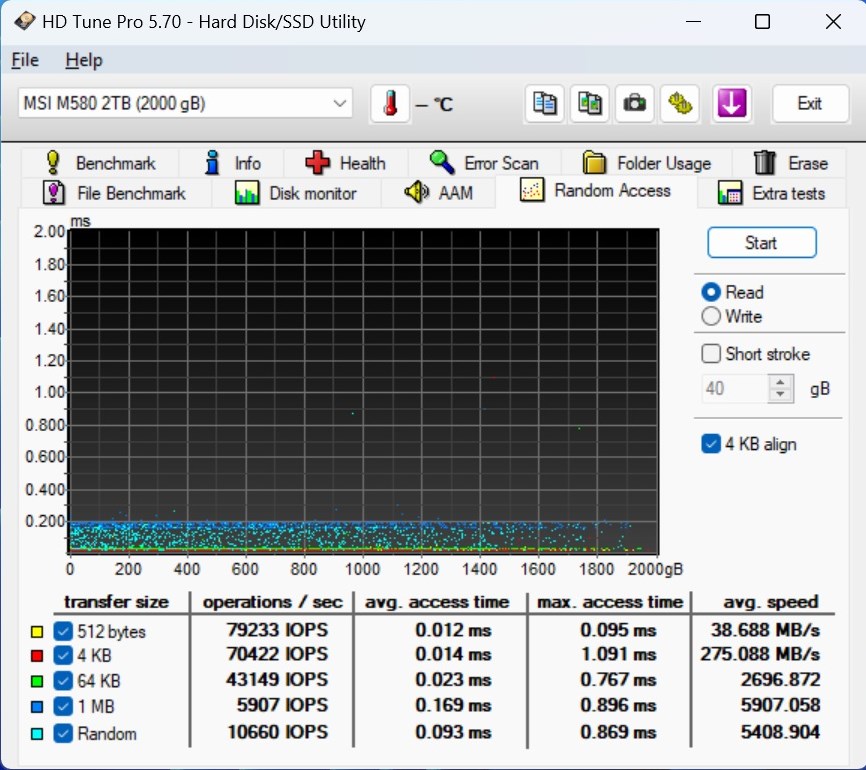Click the yellow 512 bytes color swatch
Viewport: 866px width, 770px height.
(x=37, y=631)
